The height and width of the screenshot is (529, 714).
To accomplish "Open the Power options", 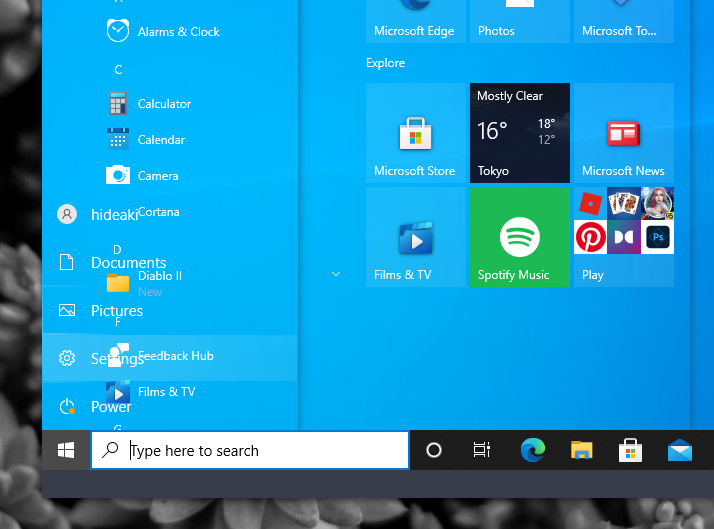I will pyautogui.click(x=95, y=406).
